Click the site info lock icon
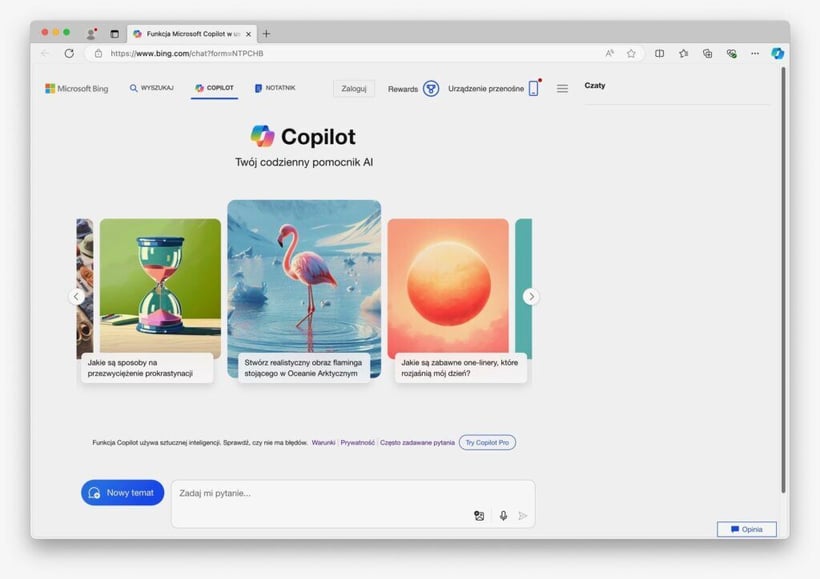Image resolution: width=820 pixels, height=579 pixels. click(98, 53)
